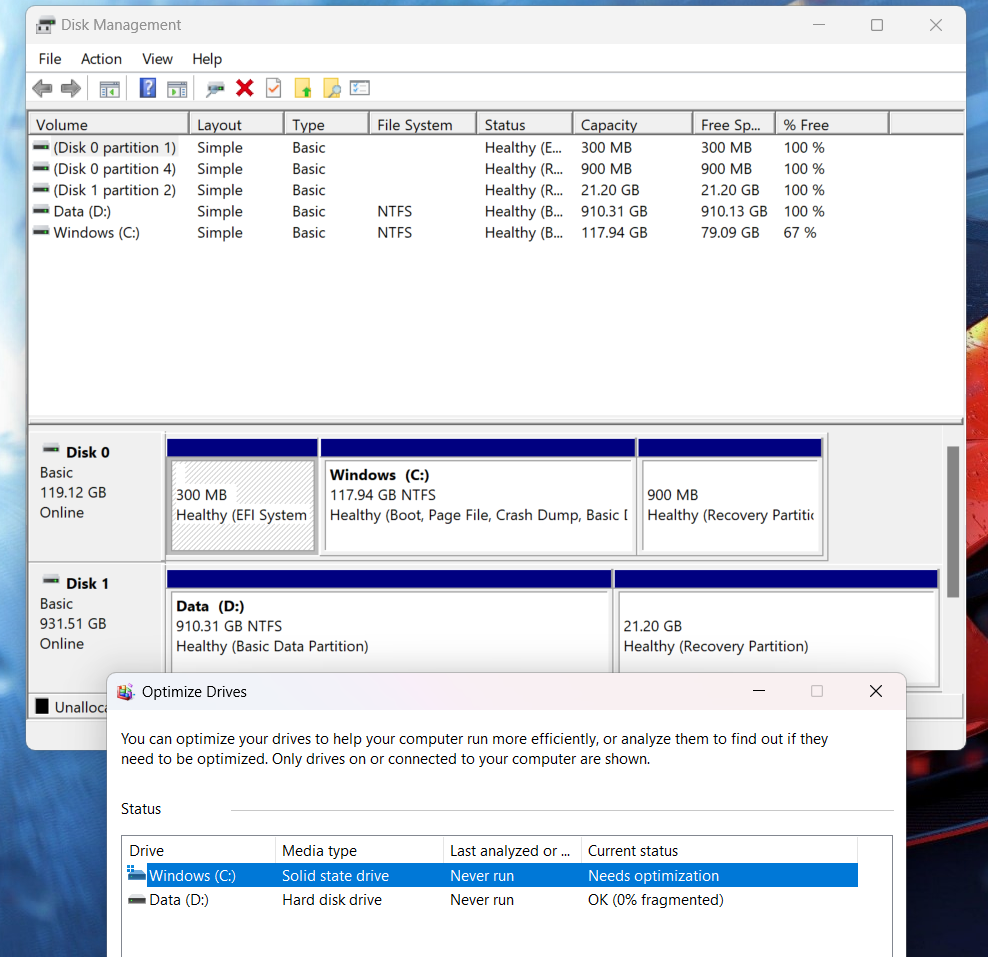Screen dimensions: 988x957
Task: Toggle the Show/Hide Console Tree toolbar icon
Action: coord(110,89)
